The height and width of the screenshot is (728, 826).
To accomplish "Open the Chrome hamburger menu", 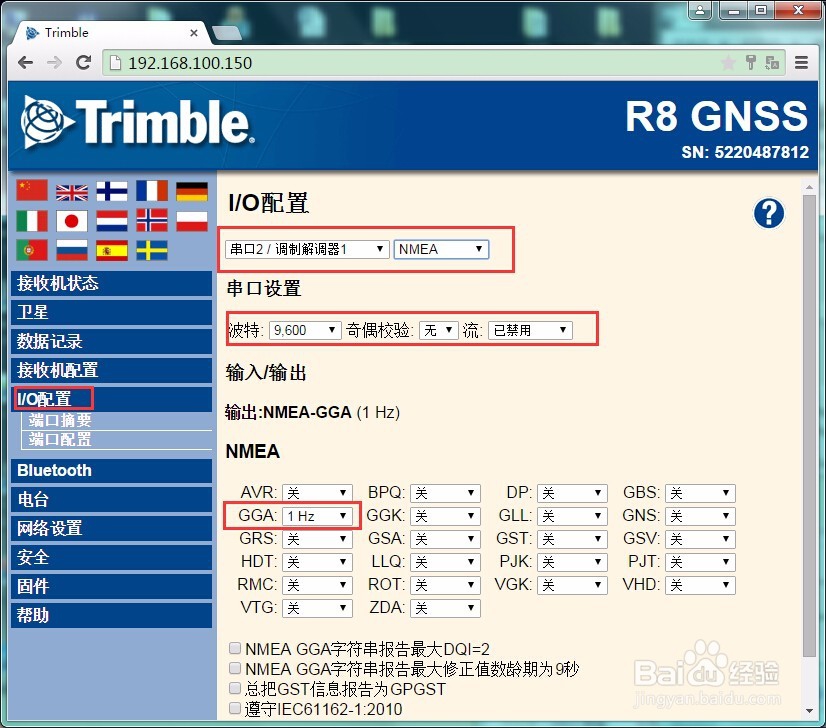I will [x=801, y=63].
